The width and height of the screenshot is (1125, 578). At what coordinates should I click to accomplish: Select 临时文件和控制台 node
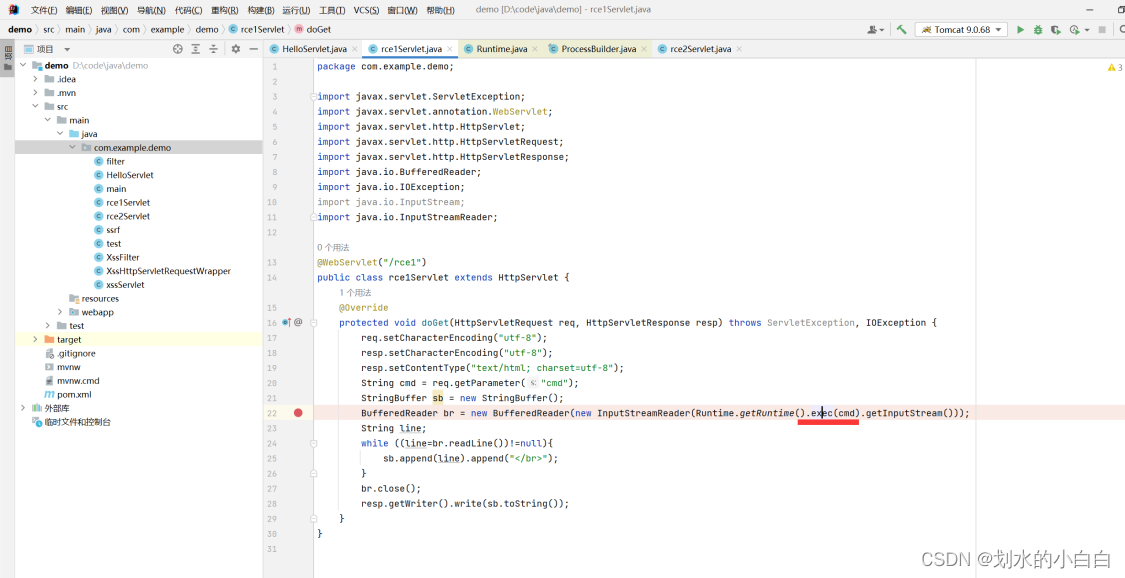(77, 422)
